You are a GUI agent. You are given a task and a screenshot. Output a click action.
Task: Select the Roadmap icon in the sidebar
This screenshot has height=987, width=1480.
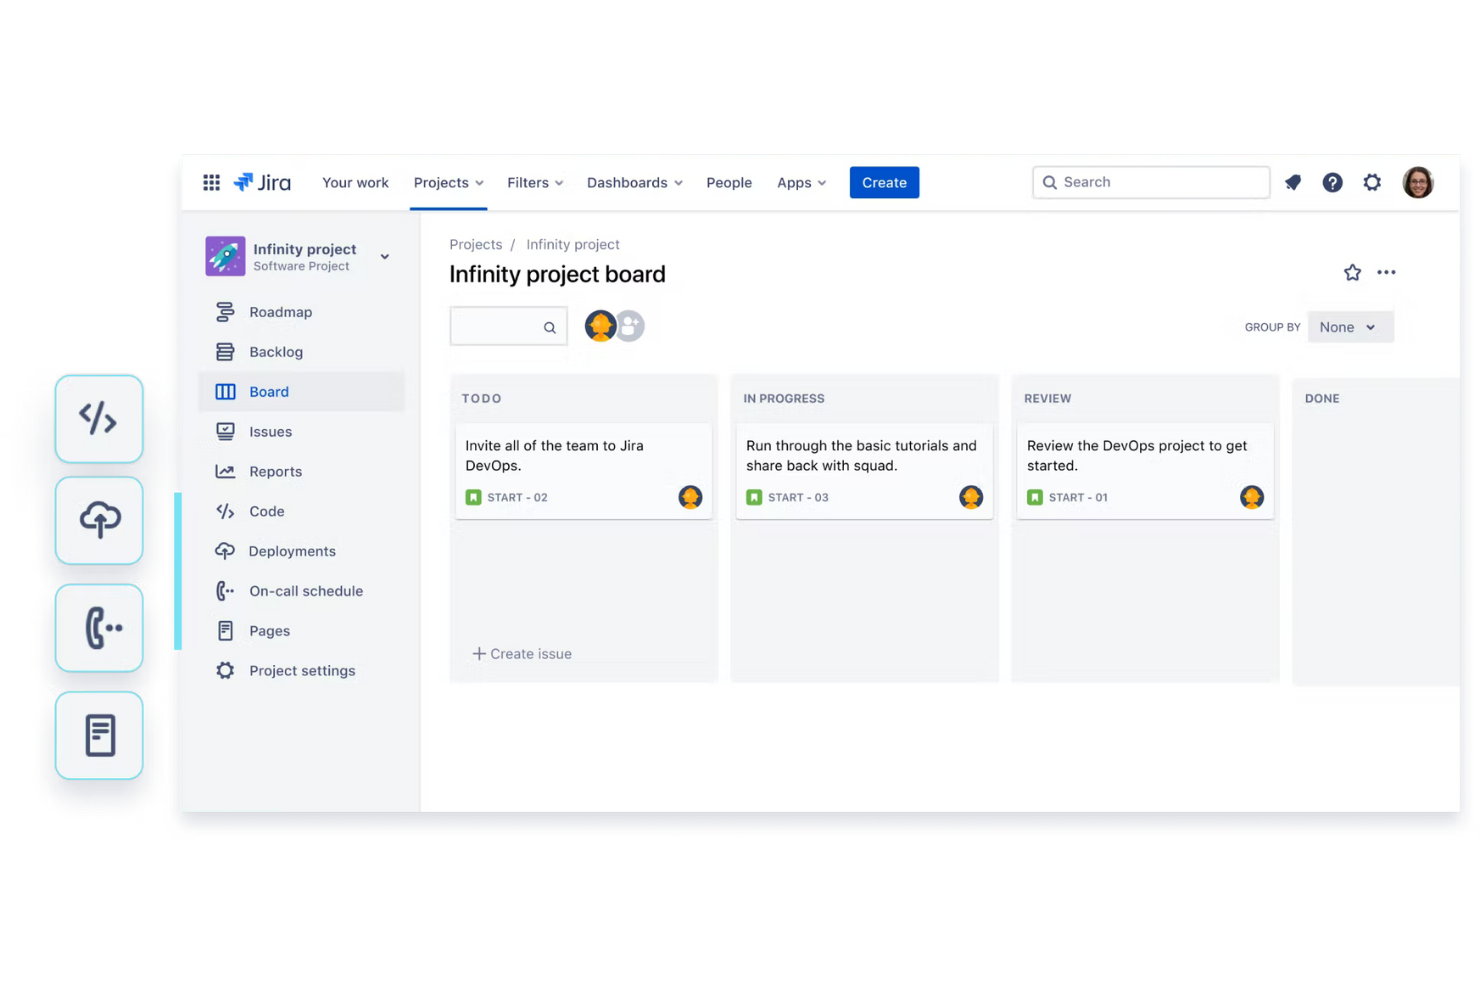point(225,311)
